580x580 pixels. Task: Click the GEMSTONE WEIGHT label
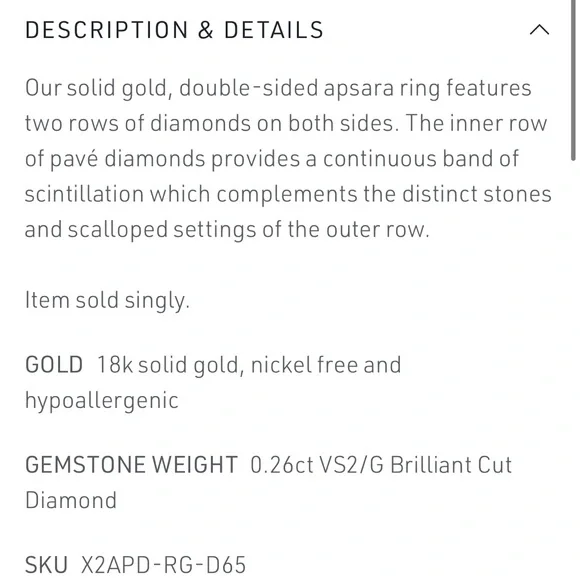(131, 464)
